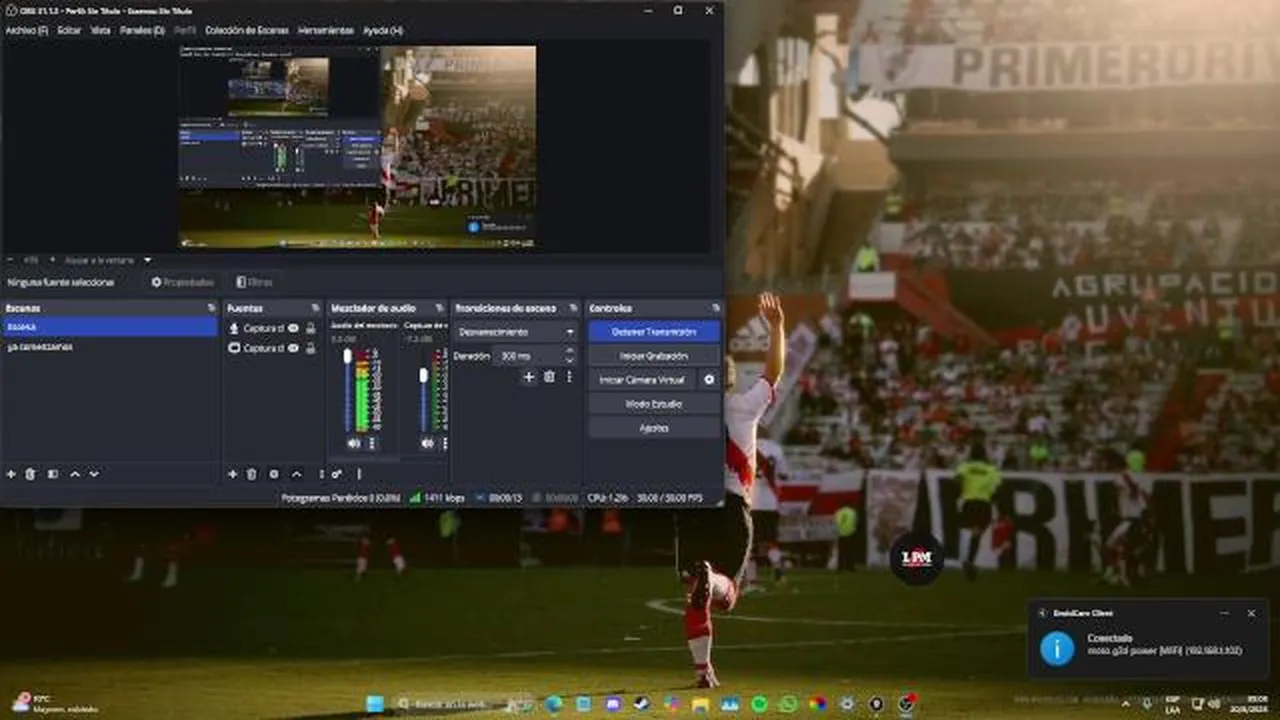Image resolution: width=1280 pixels, height=720 pixels.
Task: Open Windows Start menu
Action: [375, 704]
